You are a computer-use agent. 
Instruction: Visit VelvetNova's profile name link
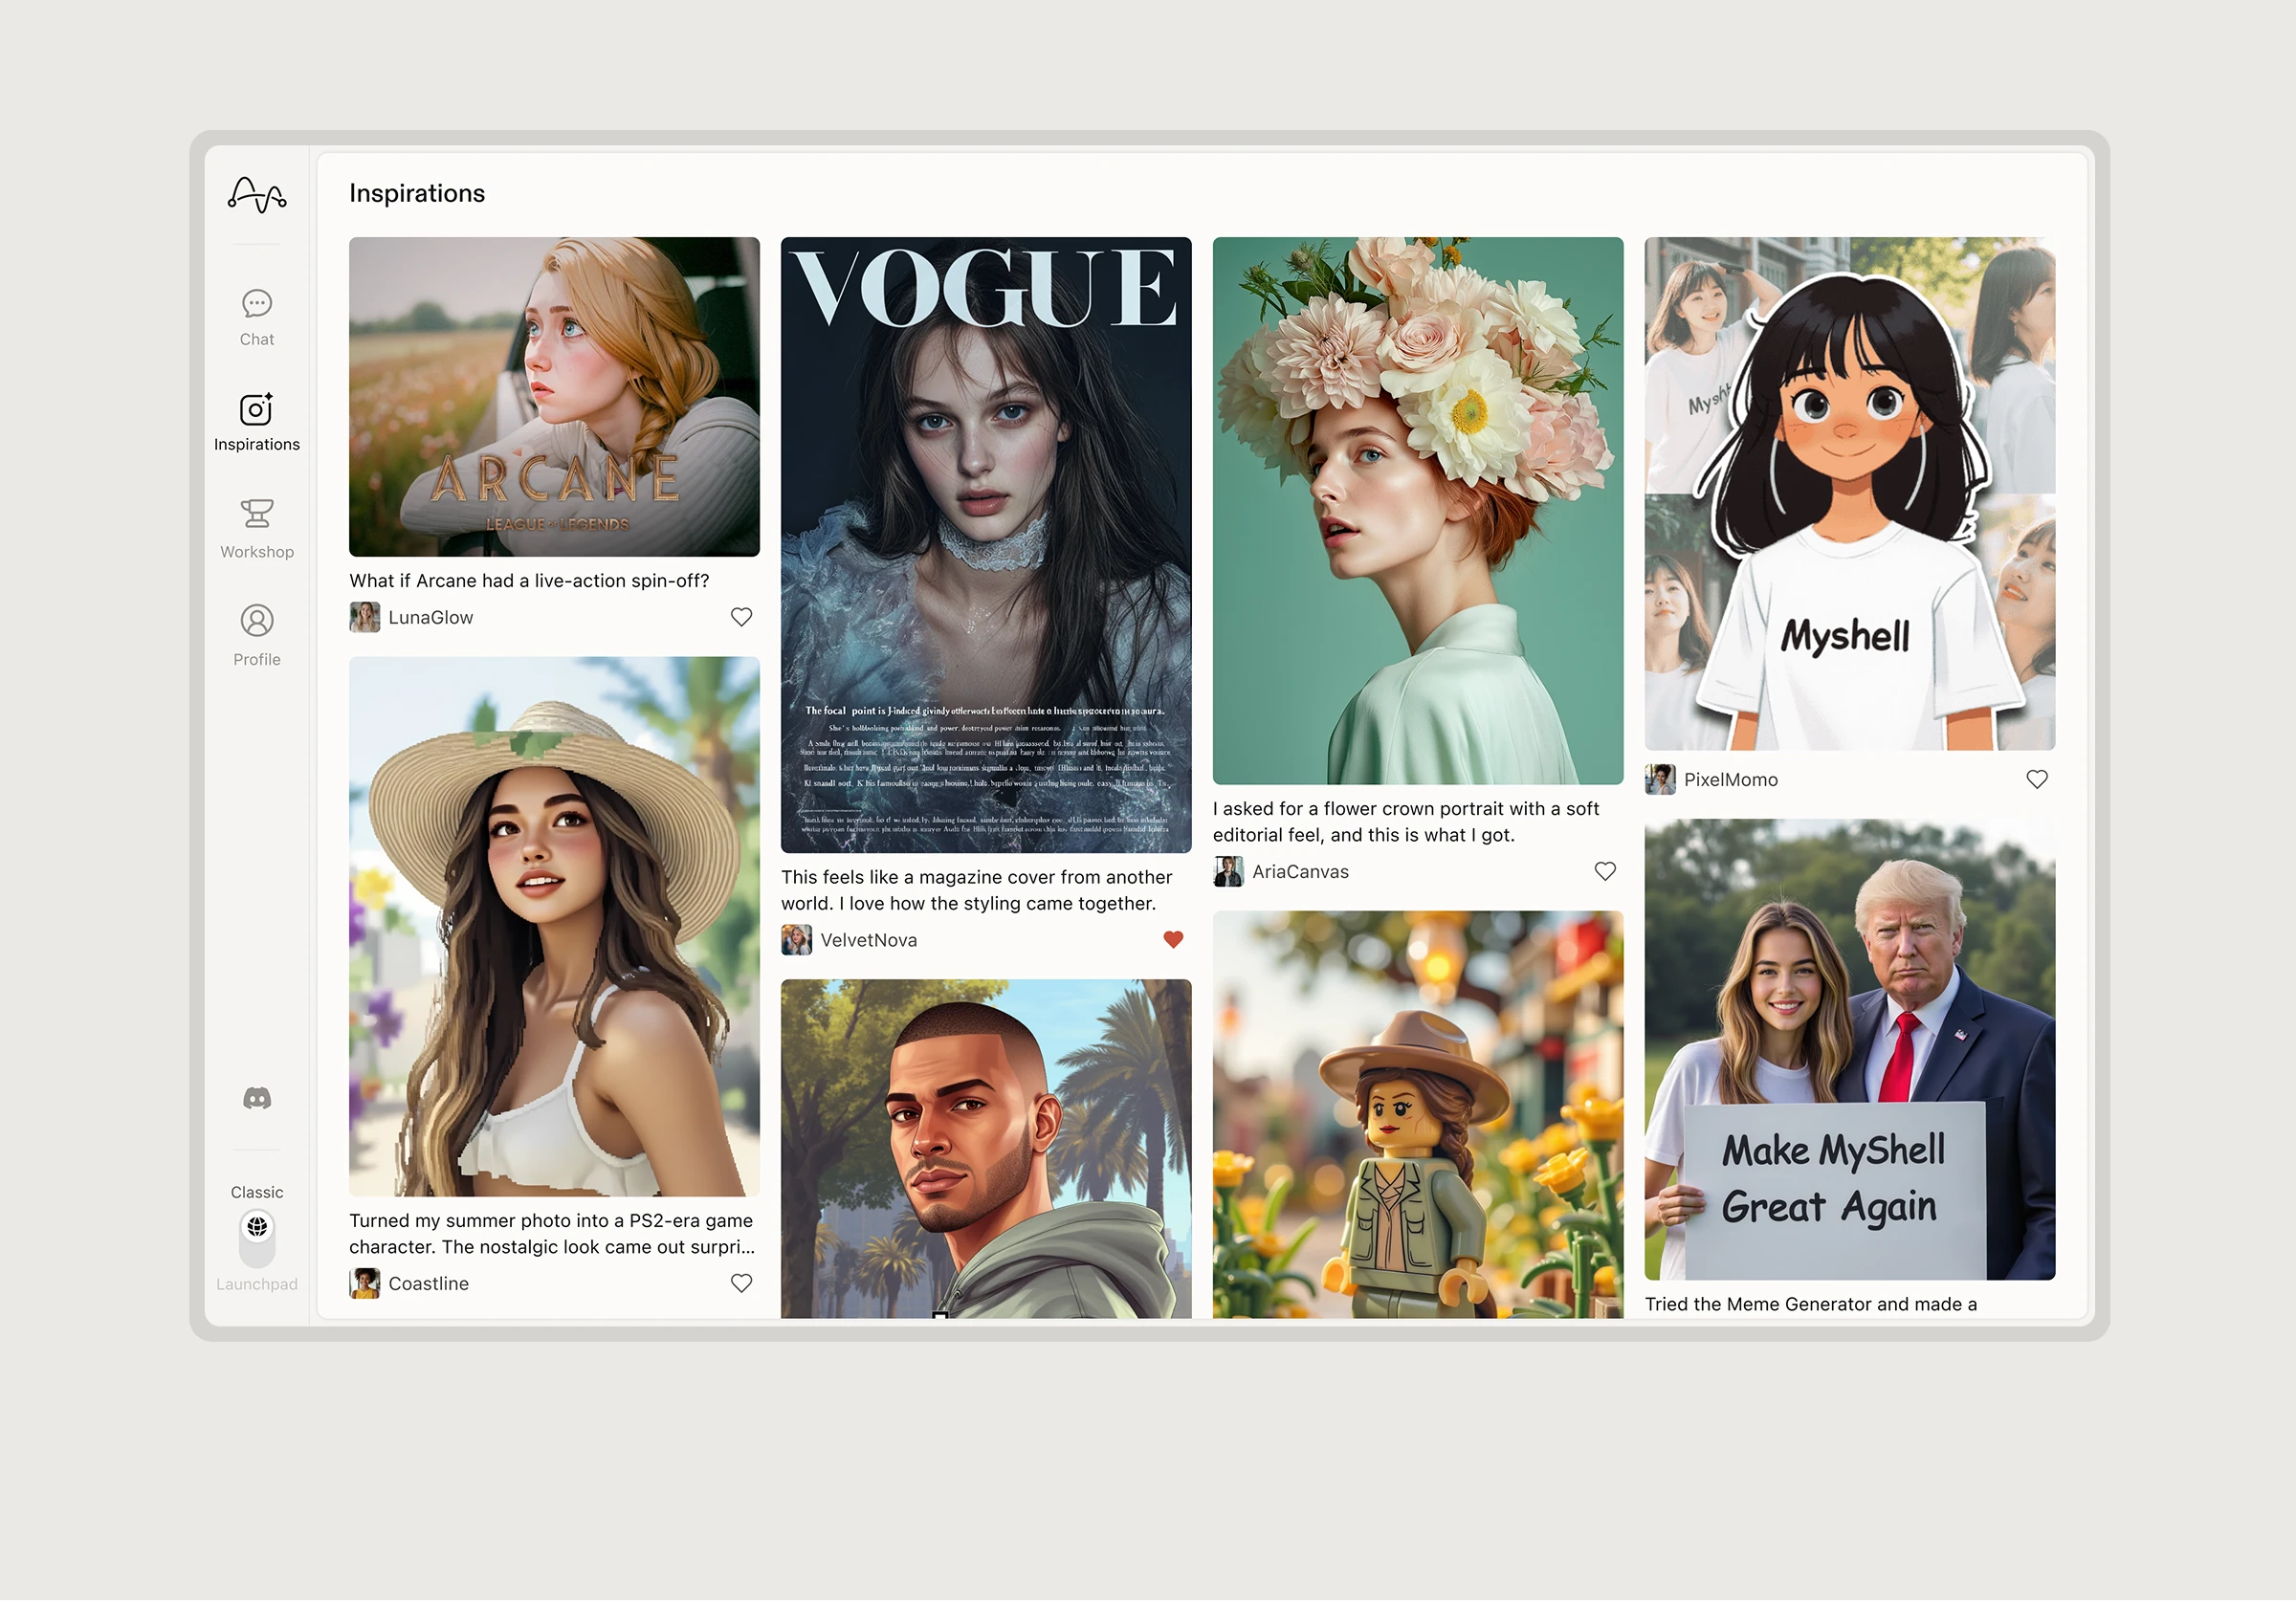(x=869, y=940)
